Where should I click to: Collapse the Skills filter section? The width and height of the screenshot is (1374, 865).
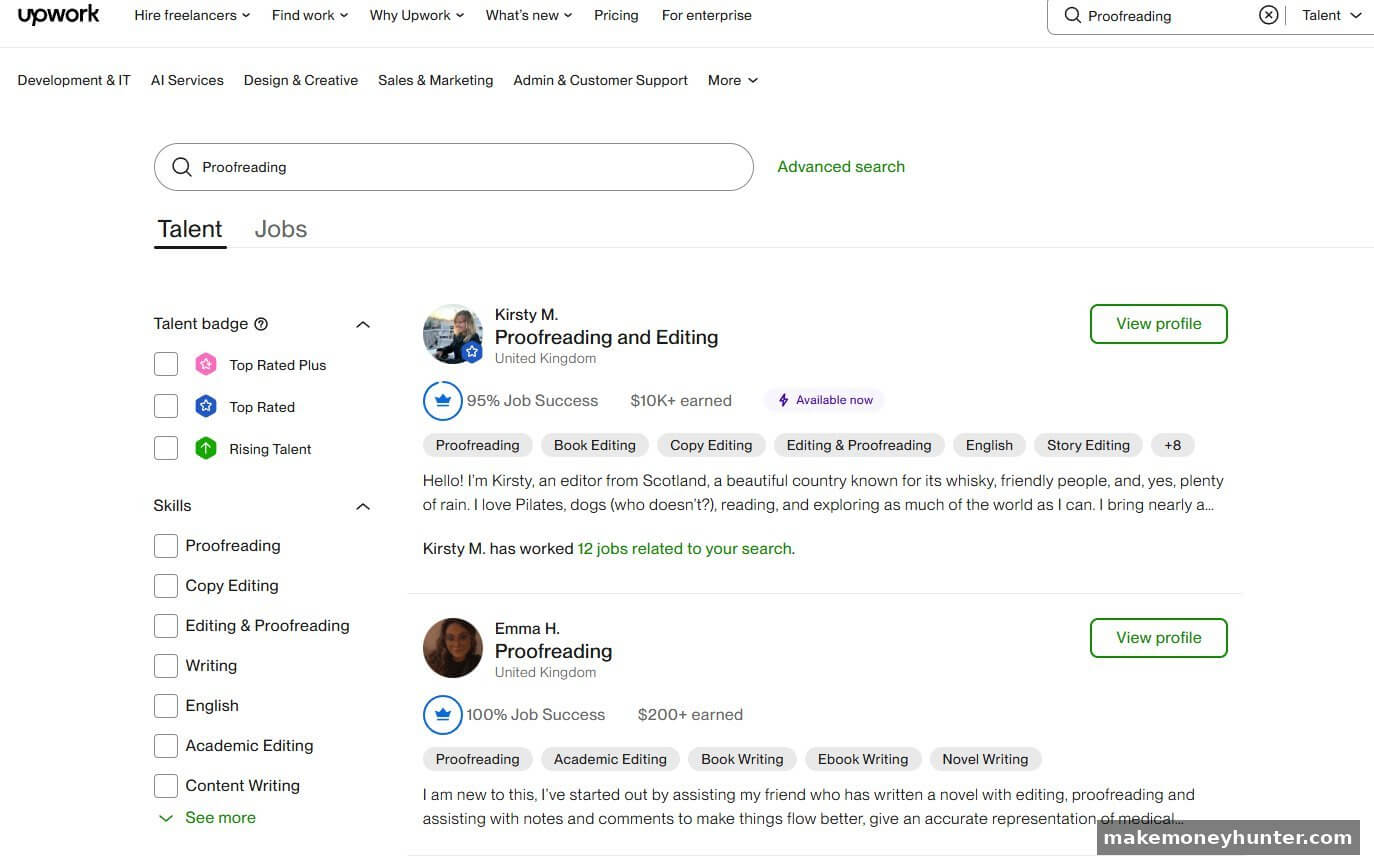pyautogui.click(x=363, y=506)
